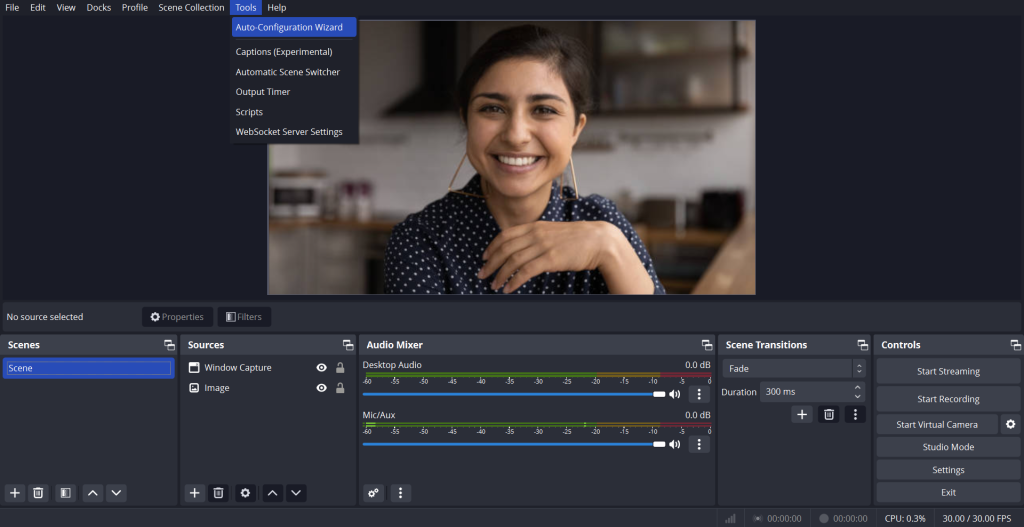This screenshot has width=1024, height=527.
Task: Undock the Sources panel
Action: [348, 345]
